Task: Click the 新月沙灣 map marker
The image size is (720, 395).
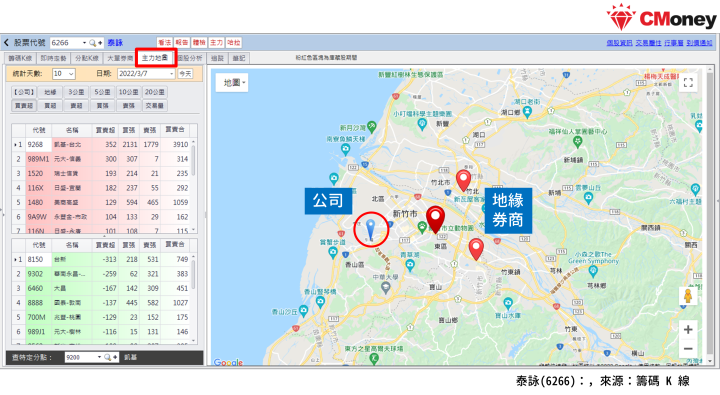Action: tap(371, 126)
